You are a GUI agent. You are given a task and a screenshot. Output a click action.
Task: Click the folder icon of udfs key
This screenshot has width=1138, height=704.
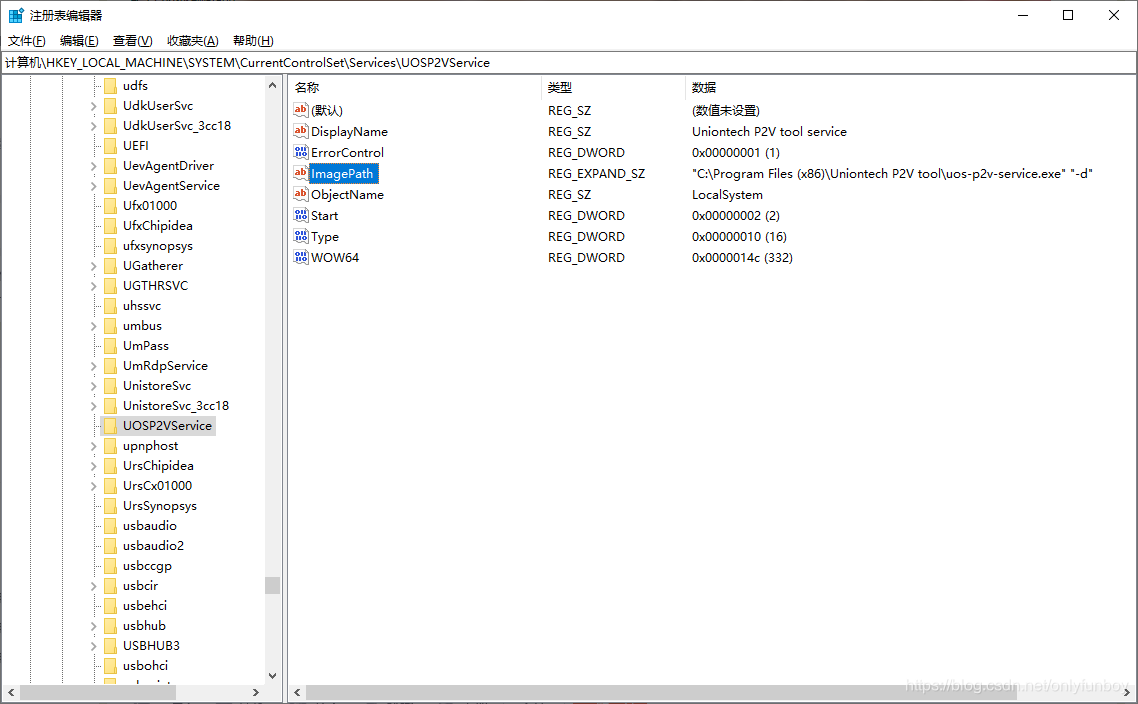110,86
